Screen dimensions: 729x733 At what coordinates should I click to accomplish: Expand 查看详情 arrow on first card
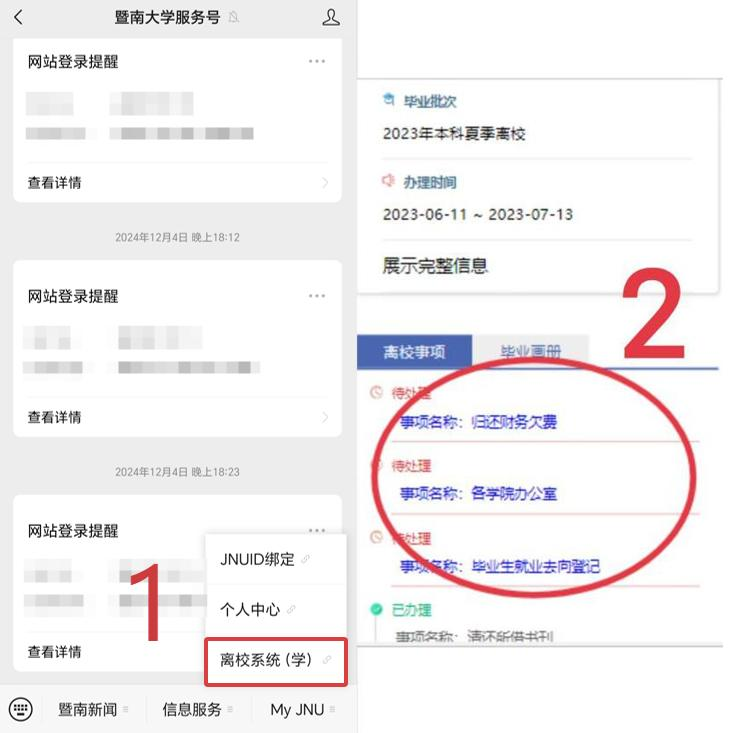[x=325, y=182]
